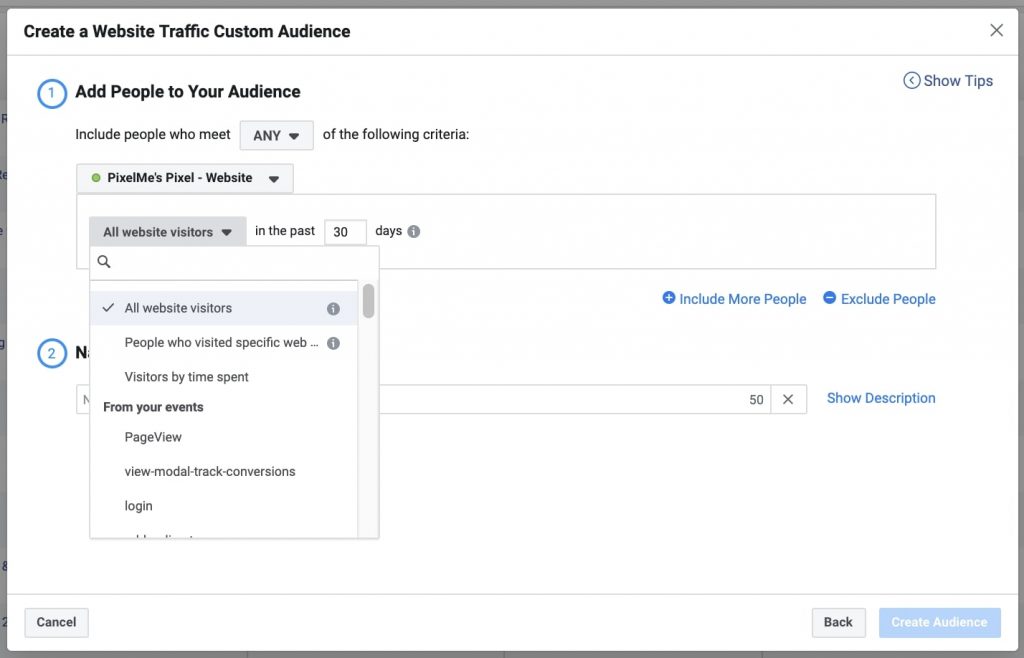Click the days number input field
The width and height of the screenshot is (1024, 658).
(x=345, y=232)
